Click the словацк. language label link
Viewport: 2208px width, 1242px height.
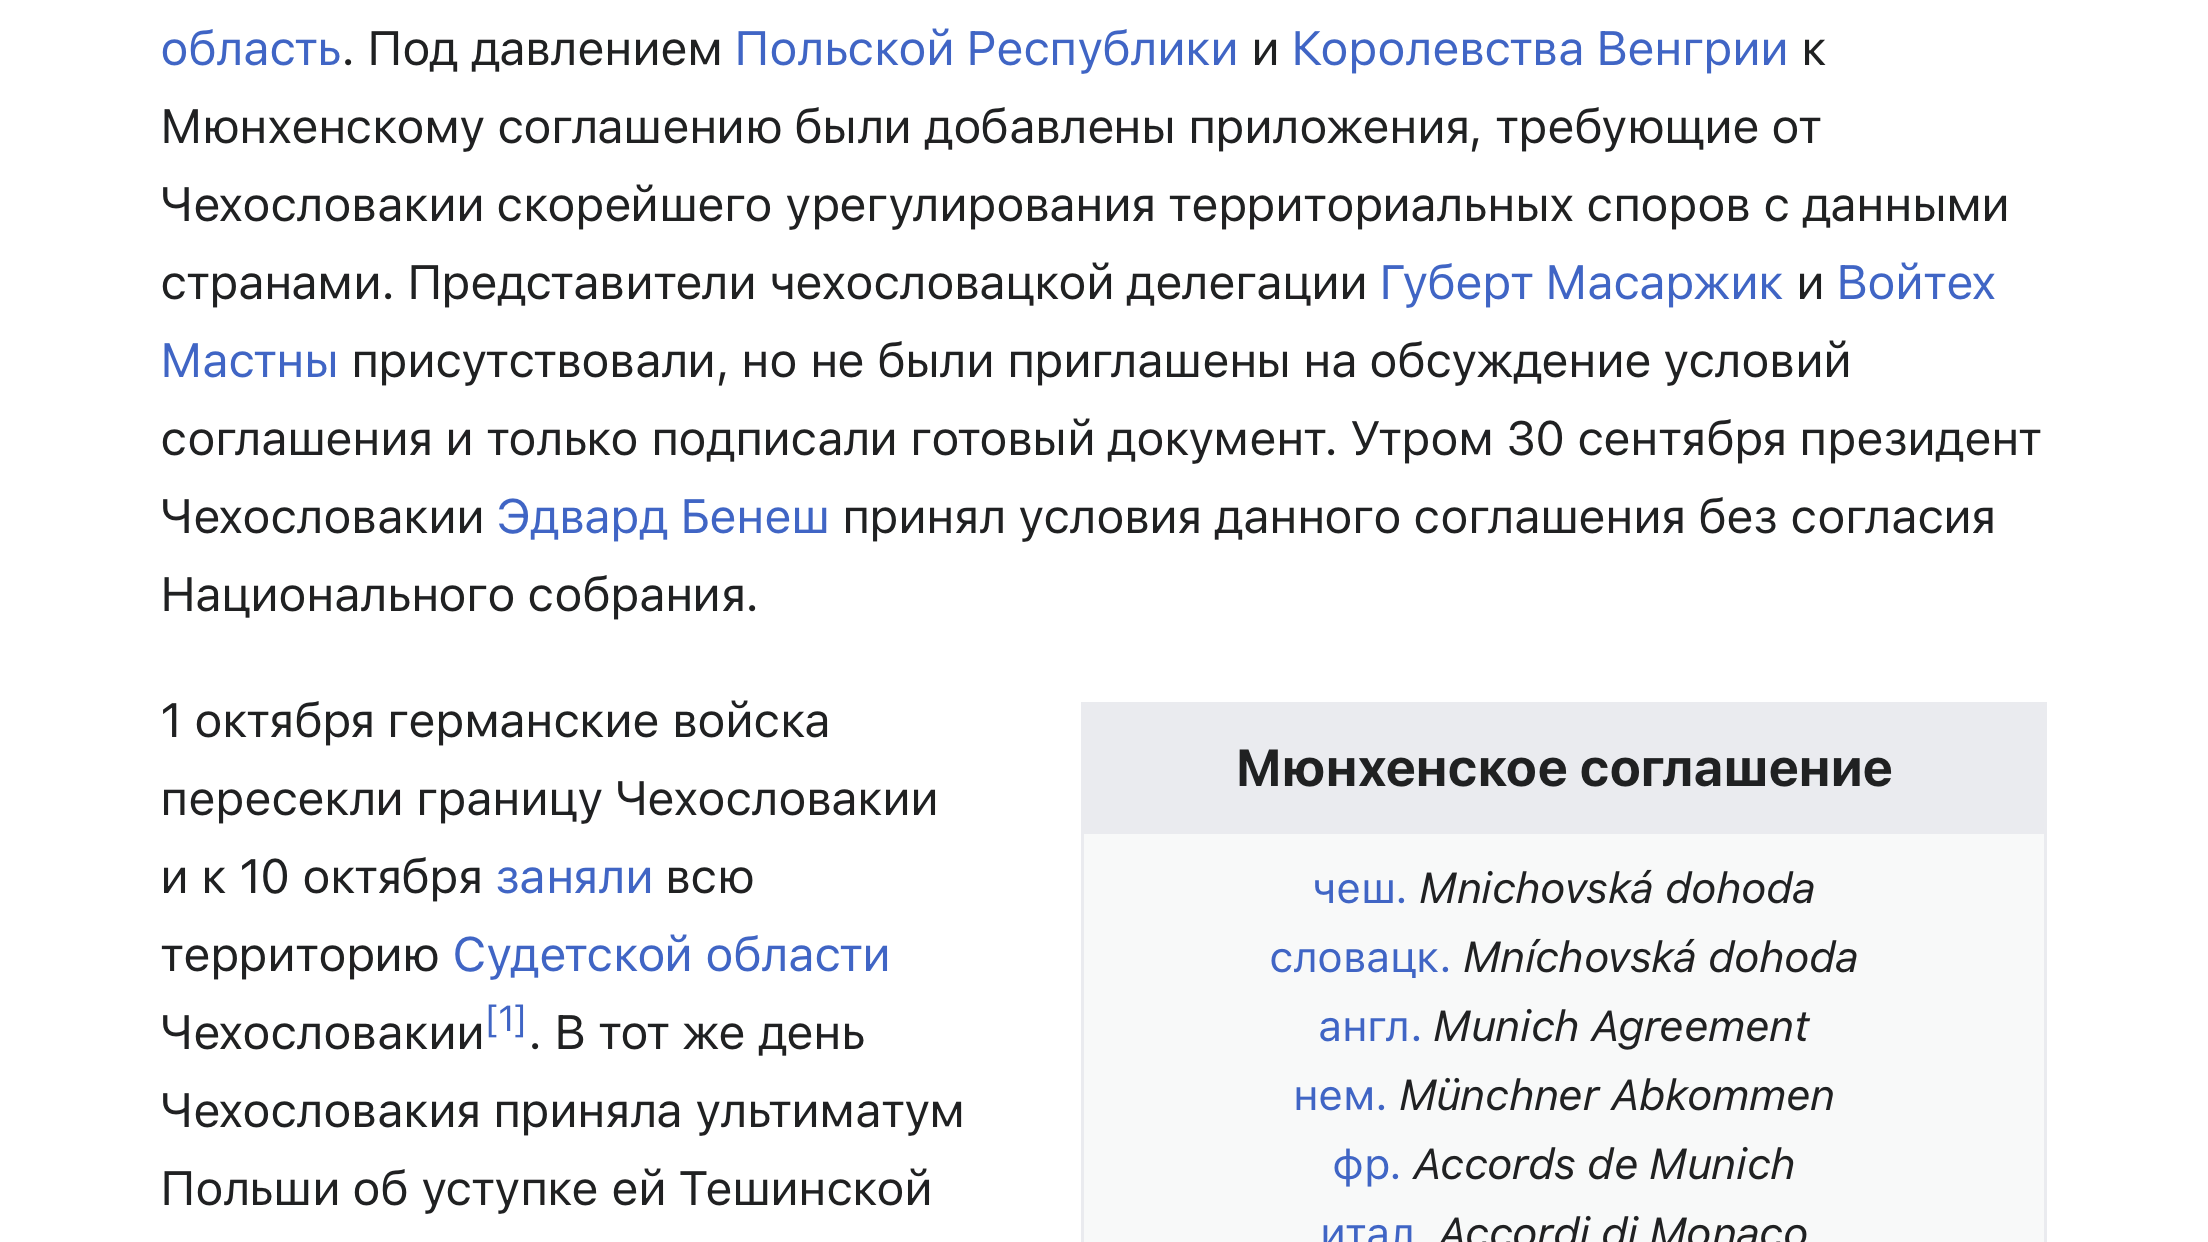1360,957
